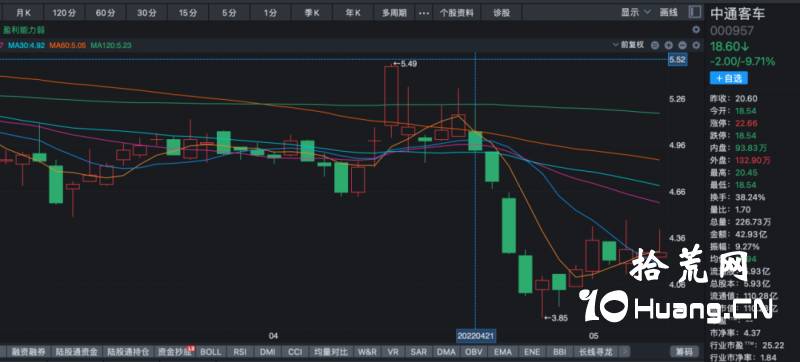Open the 筹码 chip distribution button
The height and width of the screenshot is (362, 800).
click(684, 352)
